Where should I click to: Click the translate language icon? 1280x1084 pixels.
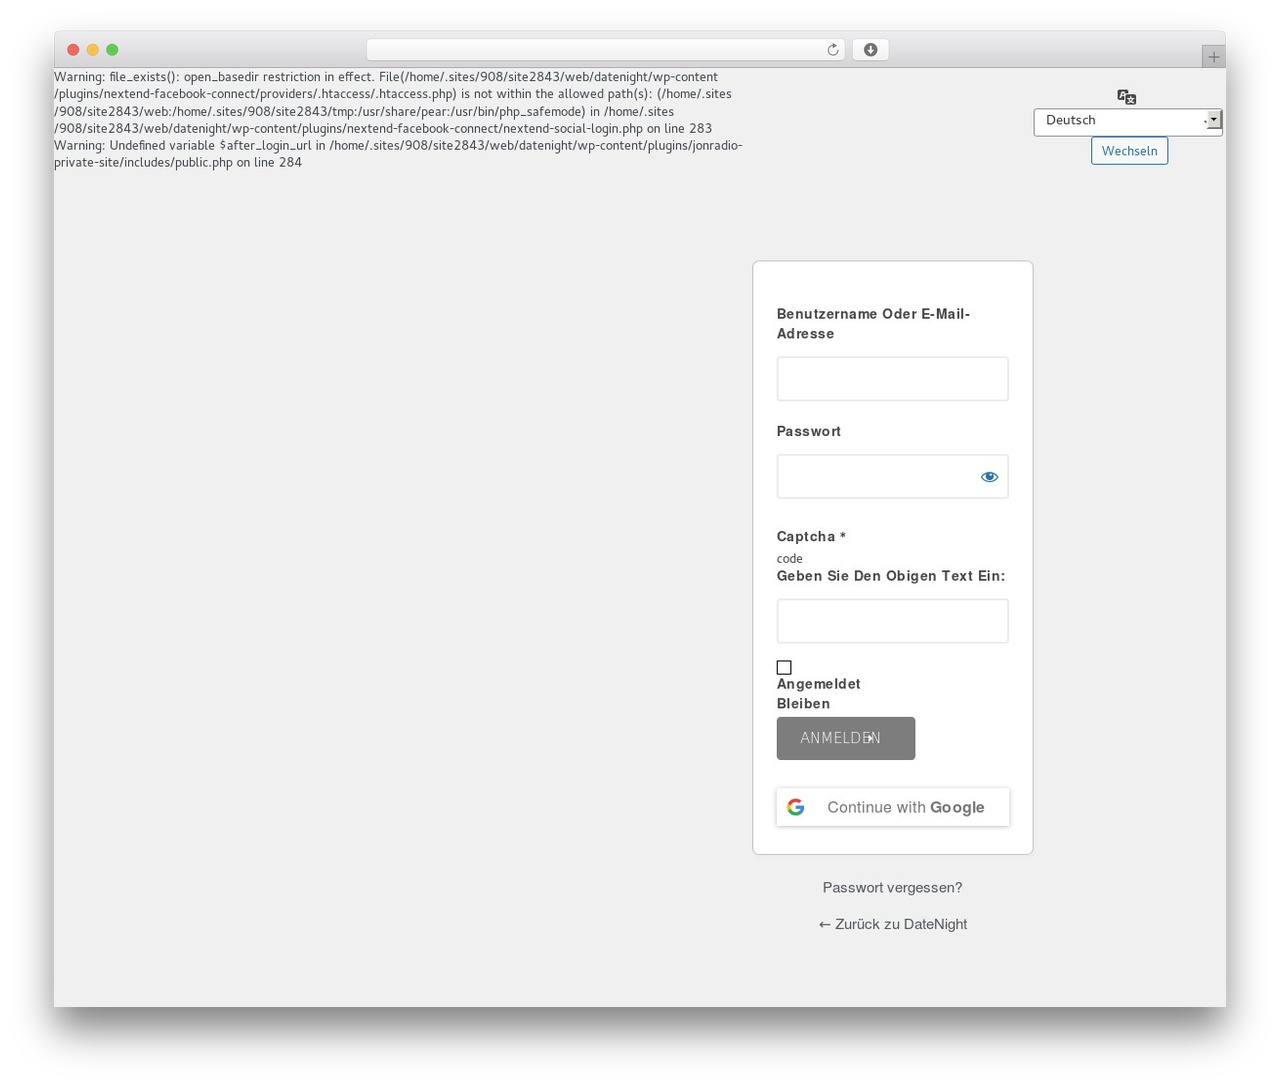[1127, 97]
